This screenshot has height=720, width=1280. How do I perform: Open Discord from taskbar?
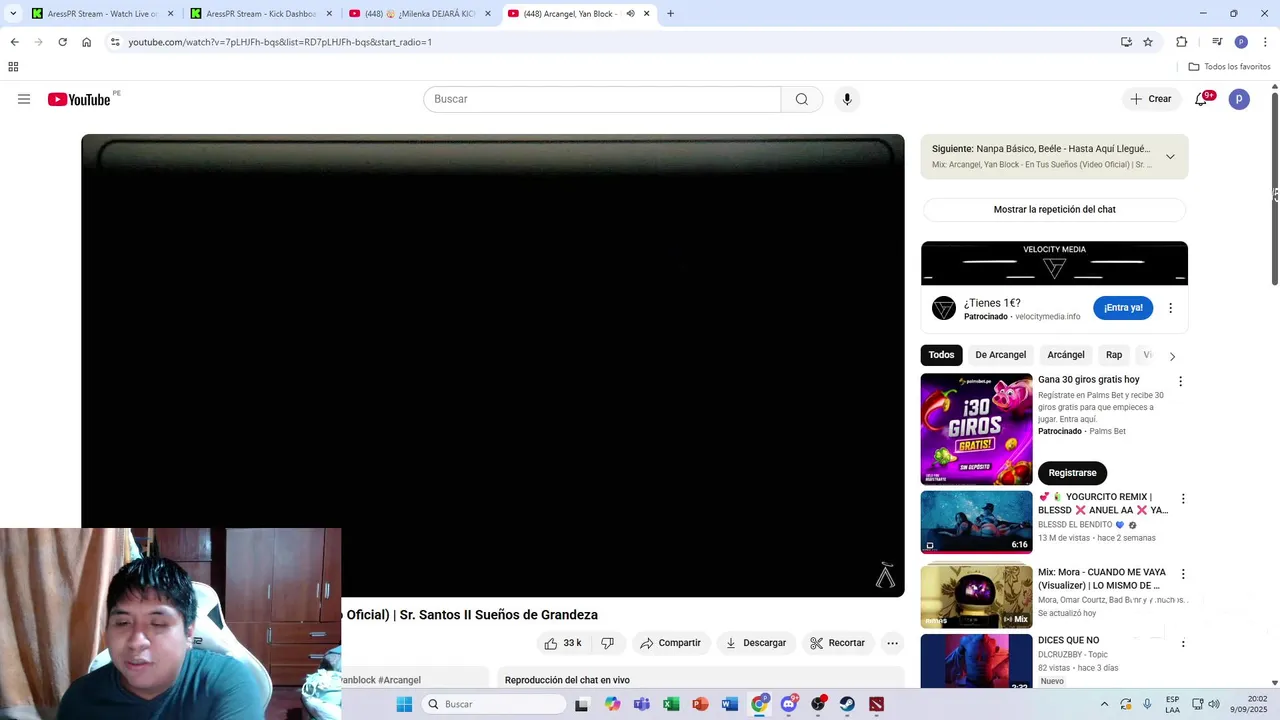click(789, 704)
